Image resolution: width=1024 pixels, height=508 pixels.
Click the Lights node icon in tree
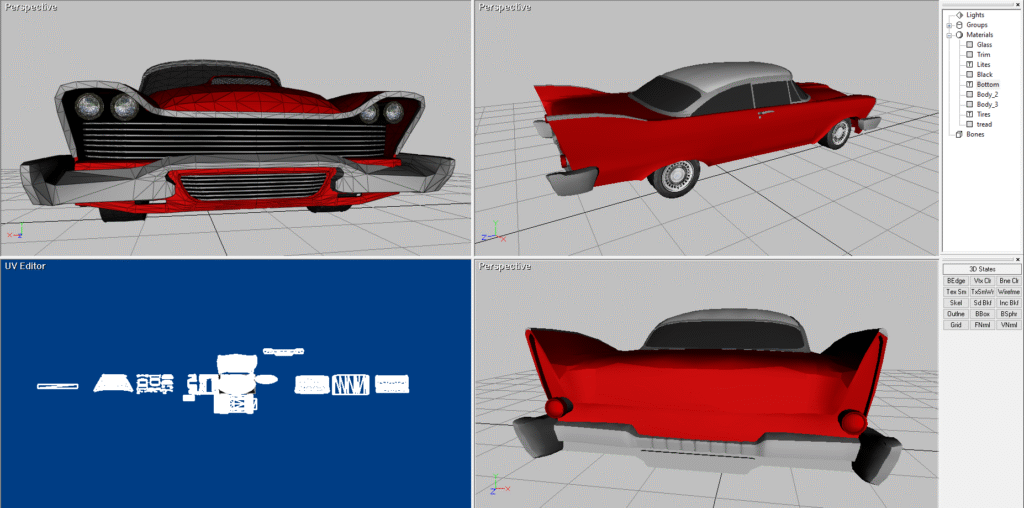coord(960,15)
